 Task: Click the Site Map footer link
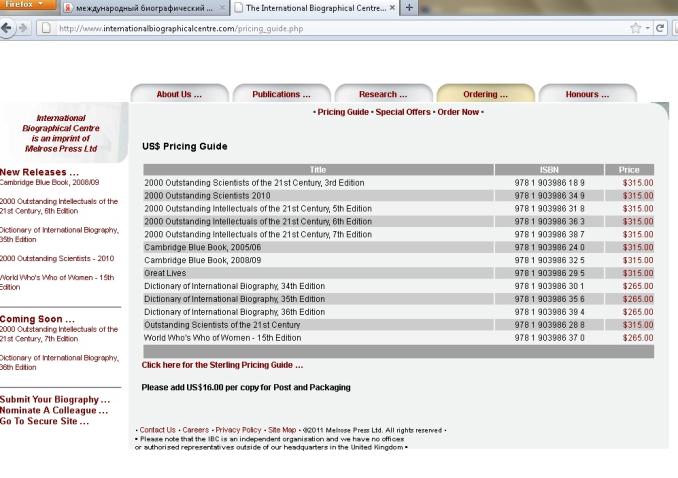[282, 430]
